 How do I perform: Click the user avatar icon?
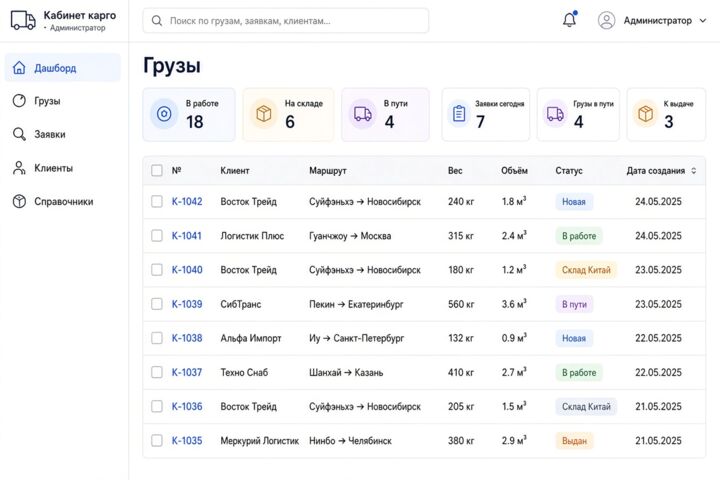[x=606, y=20]
